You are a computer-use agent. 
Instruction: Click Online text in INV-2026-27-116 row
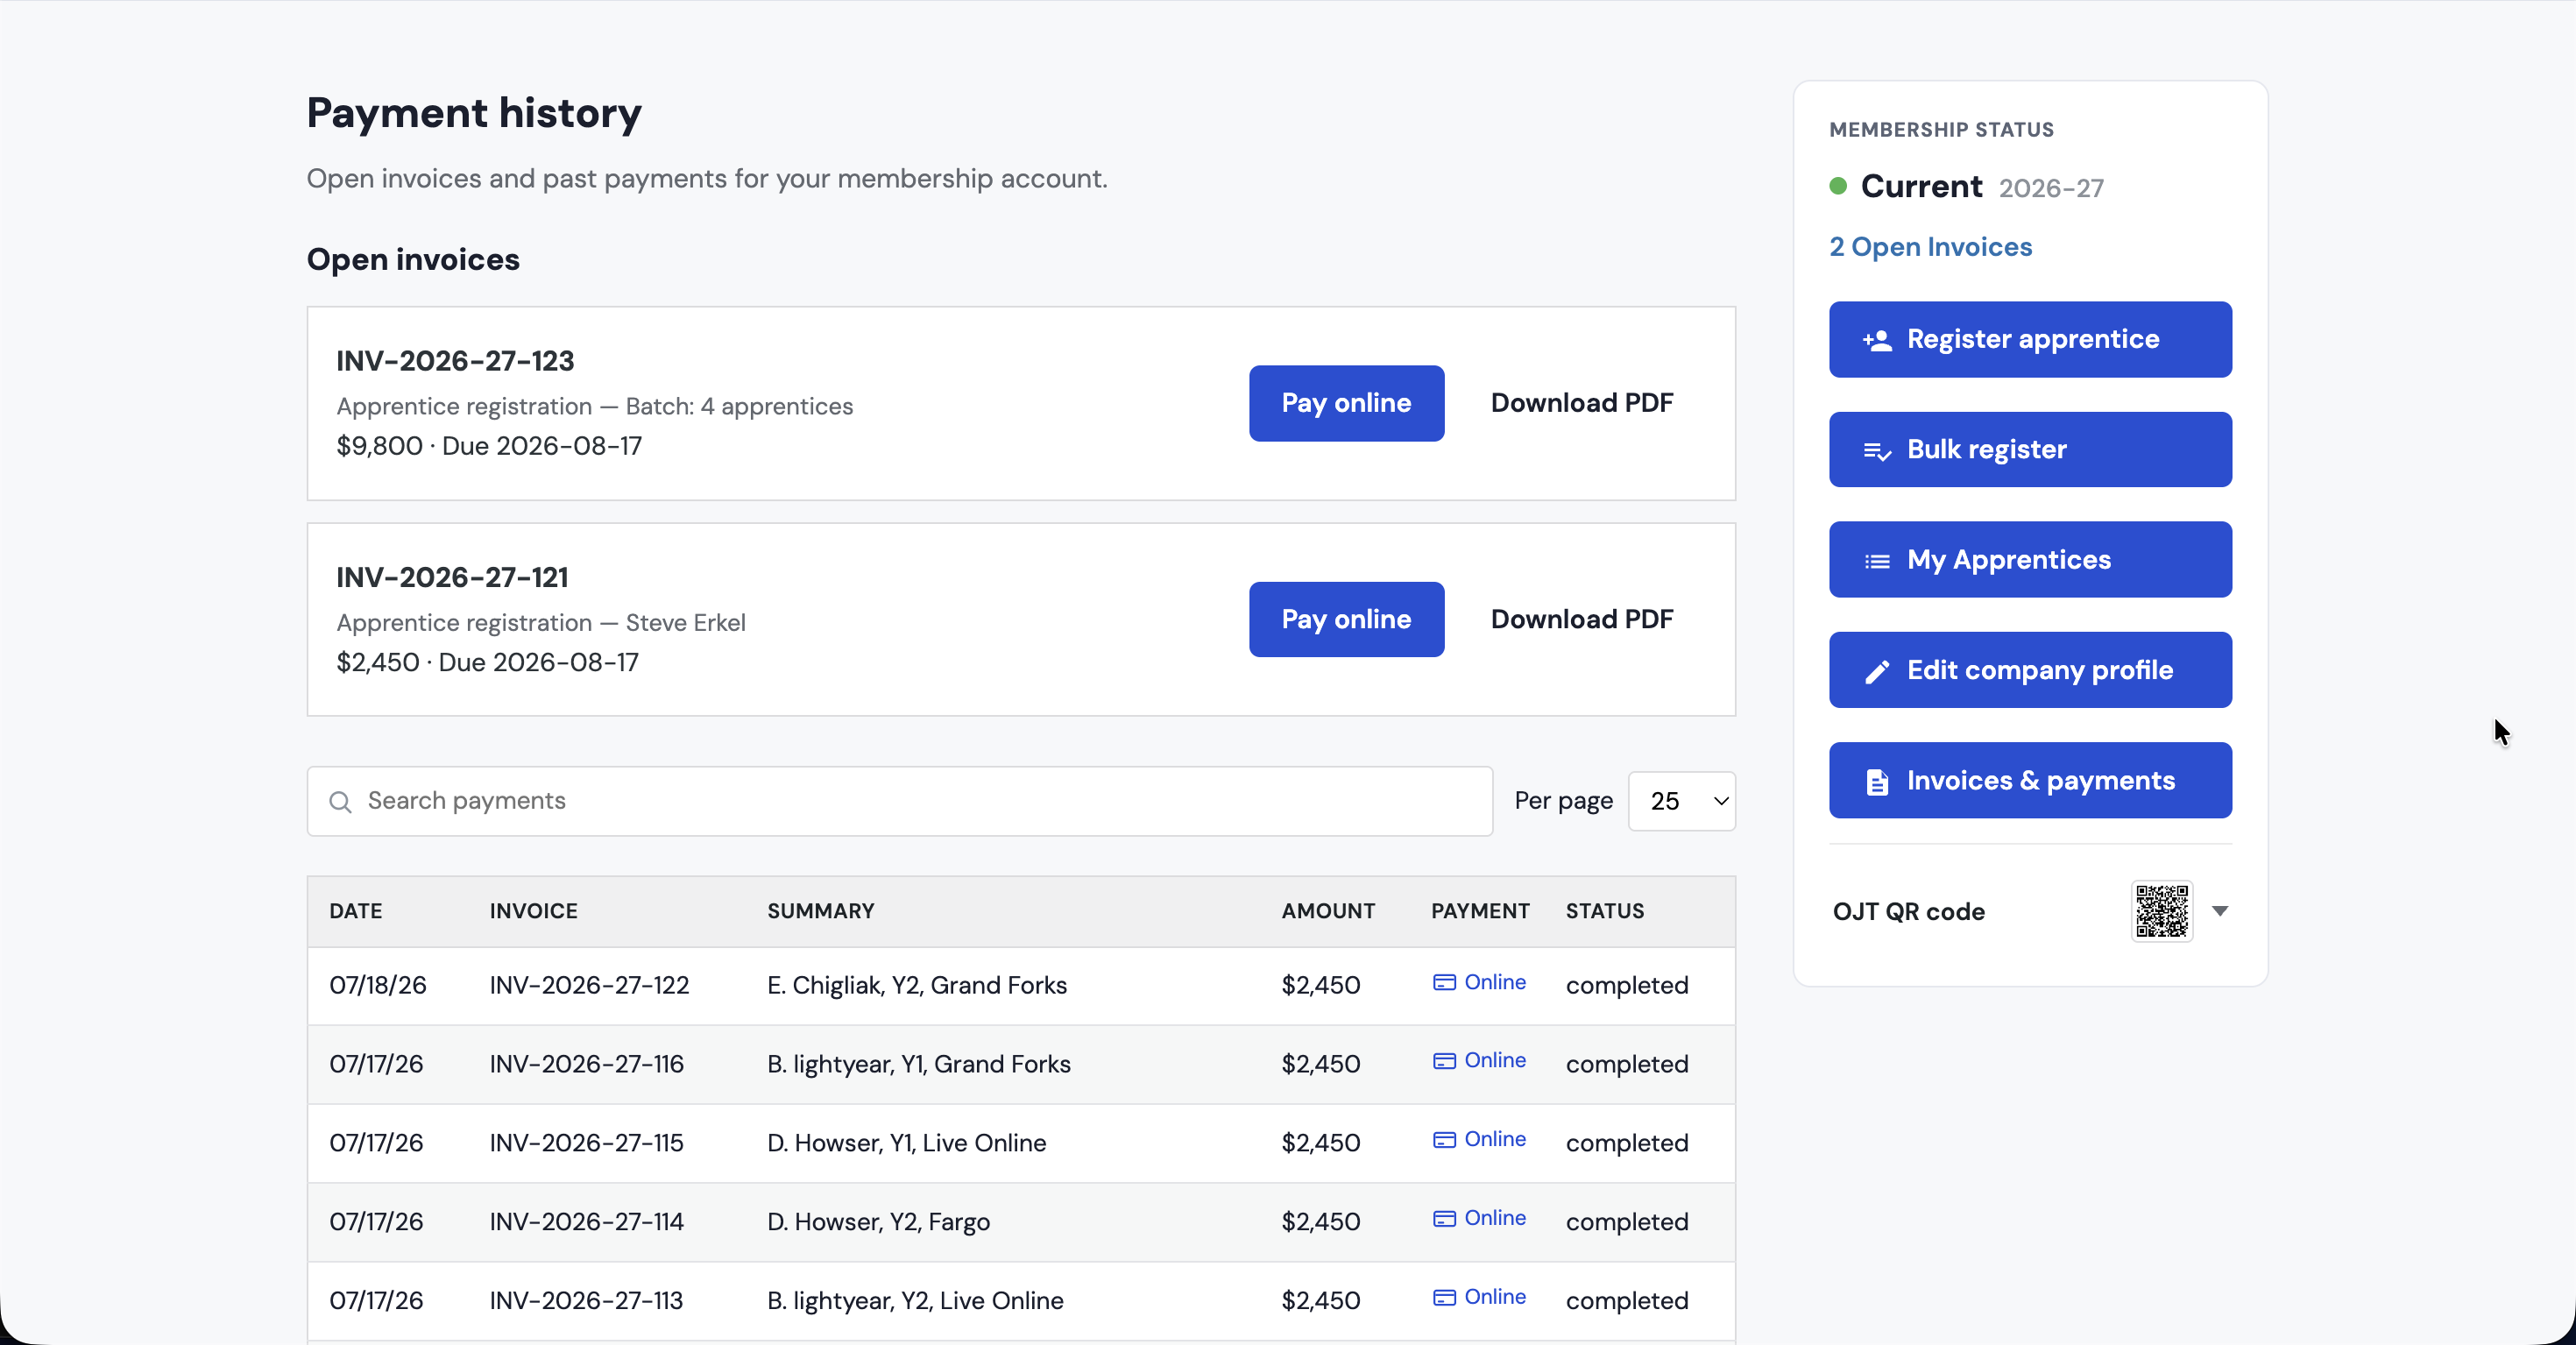[x=1494, y=1060]
